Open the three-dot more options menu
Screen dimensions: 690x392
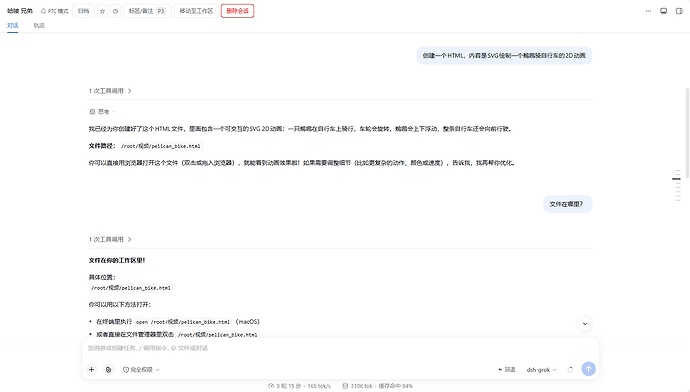coord(648,11)
